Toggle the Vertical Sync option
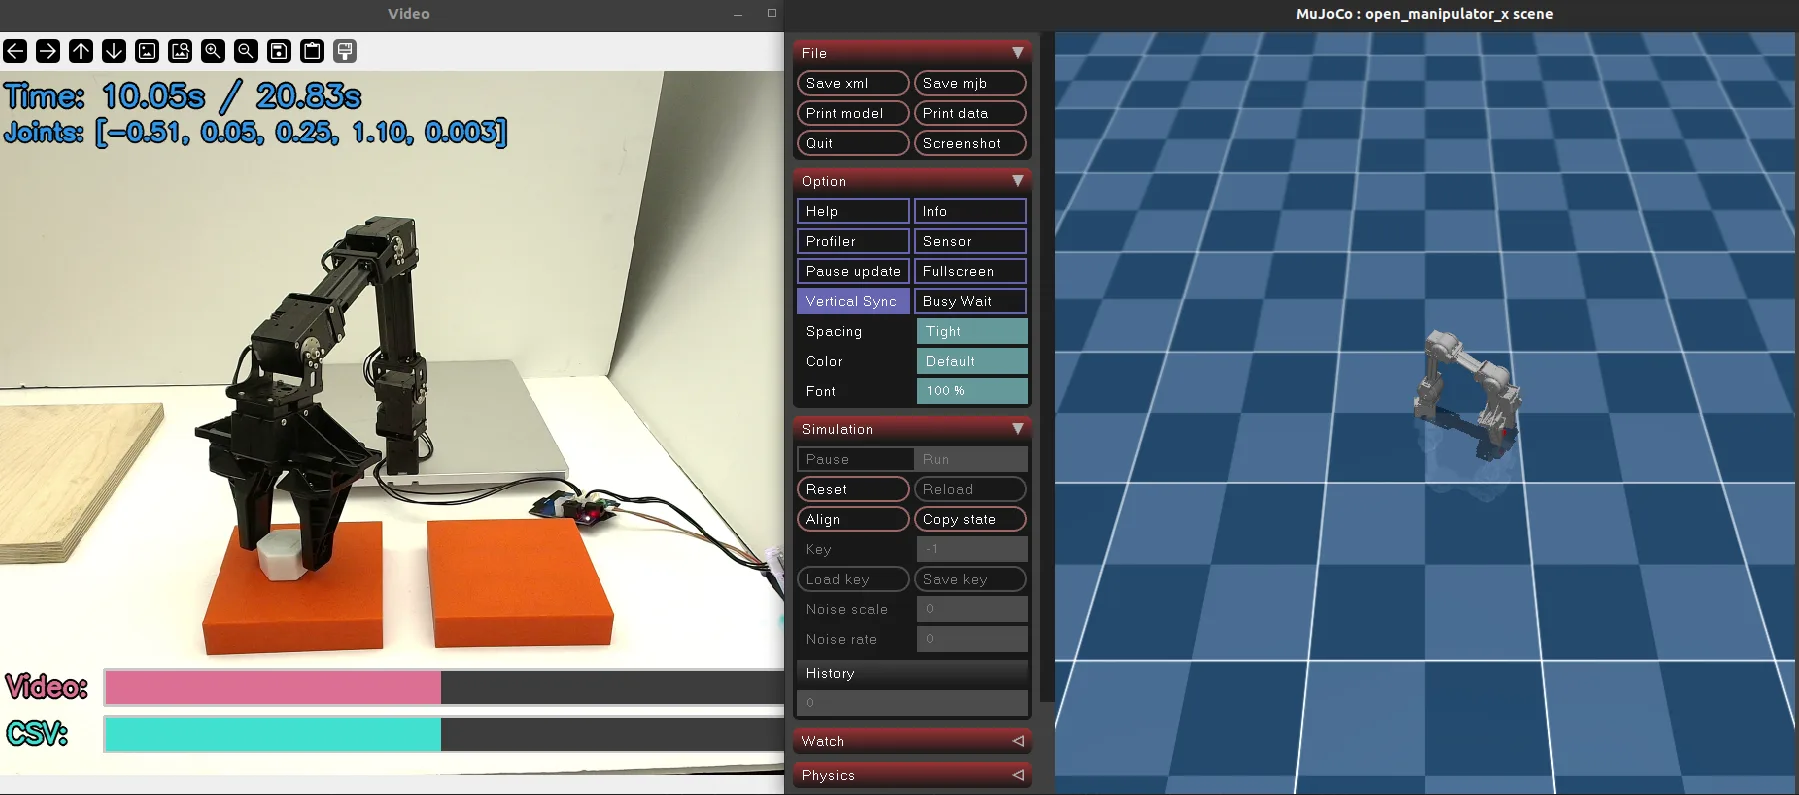1799x795 pixels. point(853,301)
